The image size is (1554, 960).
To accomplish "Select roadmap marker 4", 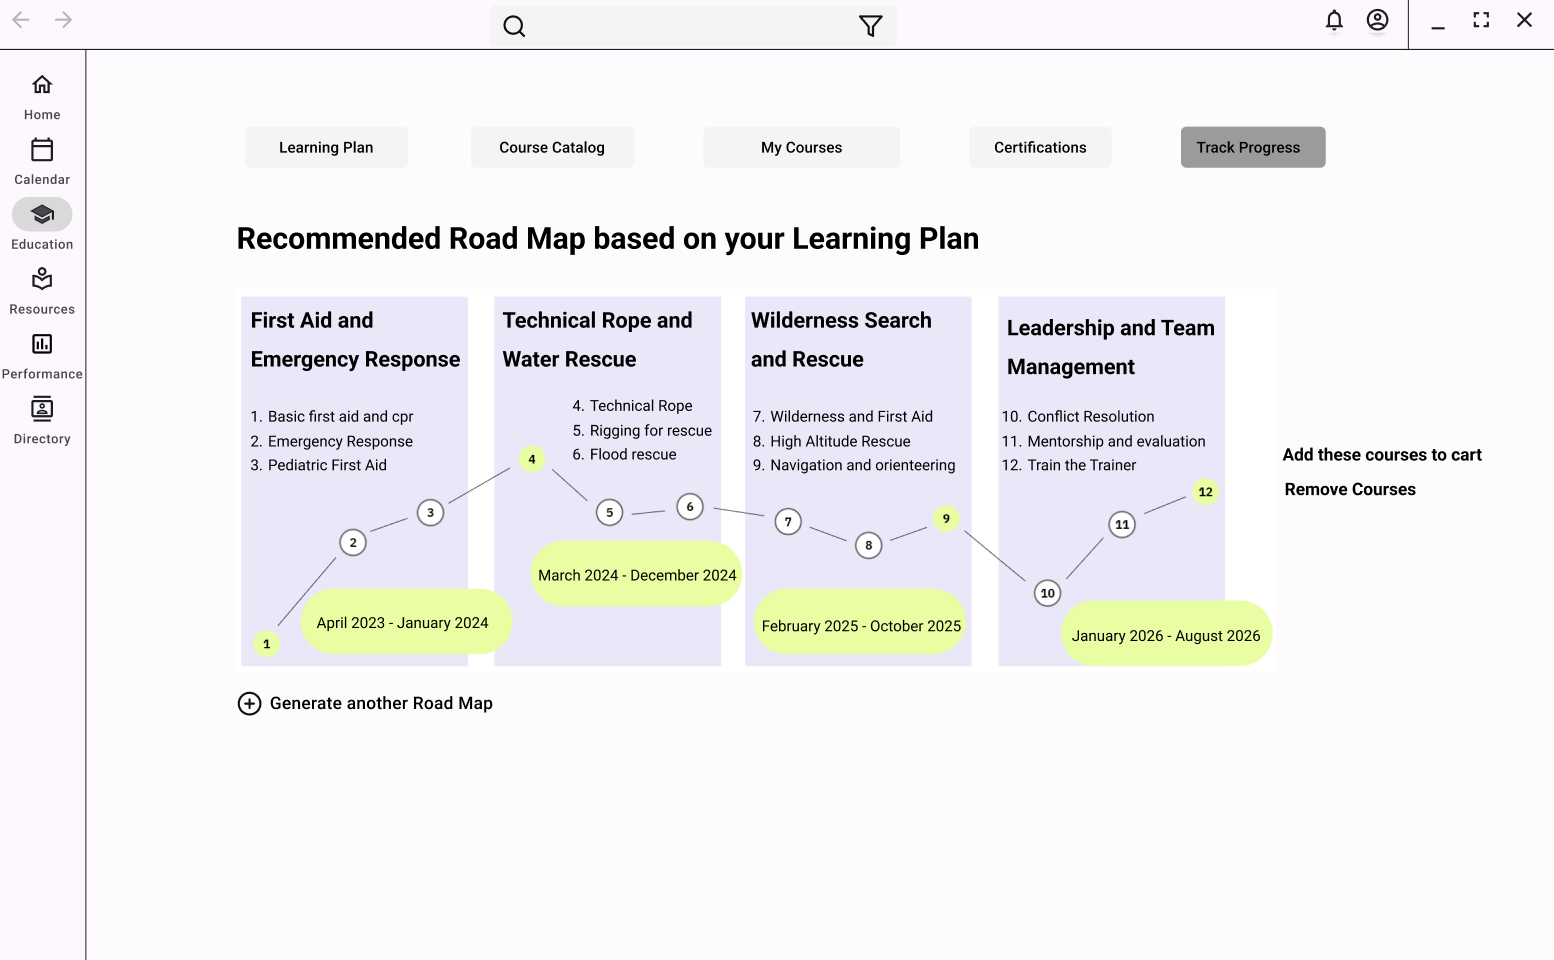I will pos(532,459).
